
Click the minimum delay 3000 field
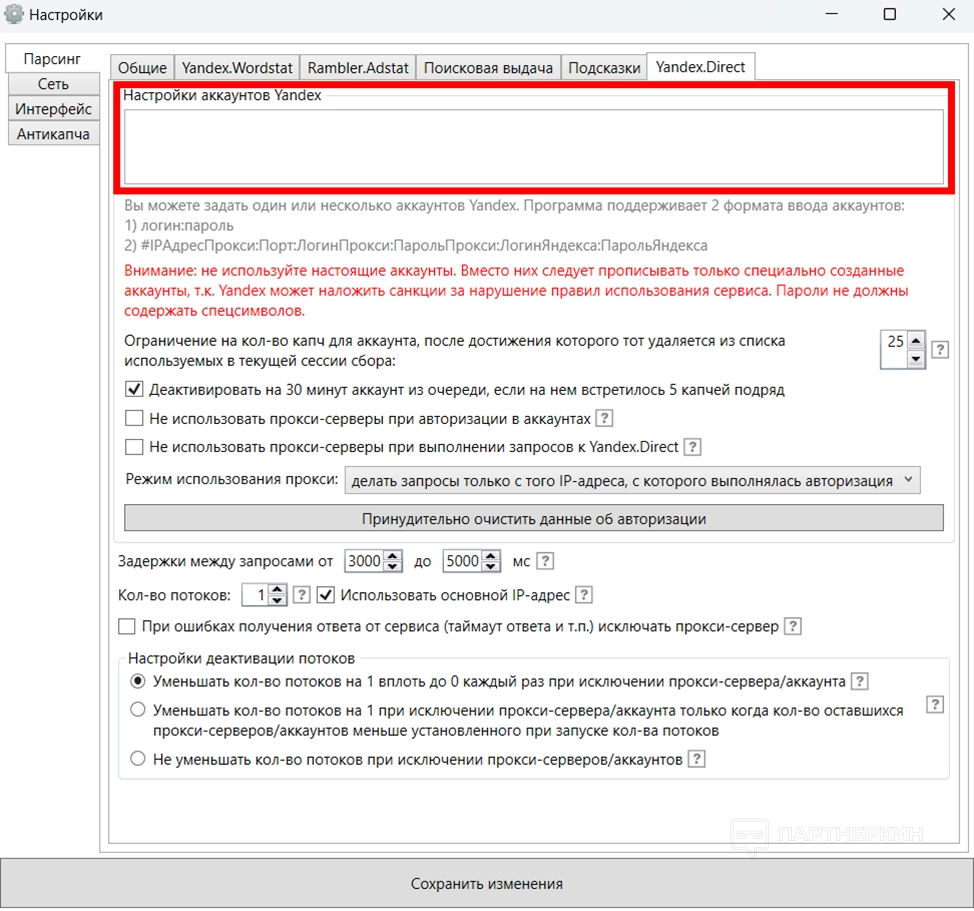pos(365,561)
